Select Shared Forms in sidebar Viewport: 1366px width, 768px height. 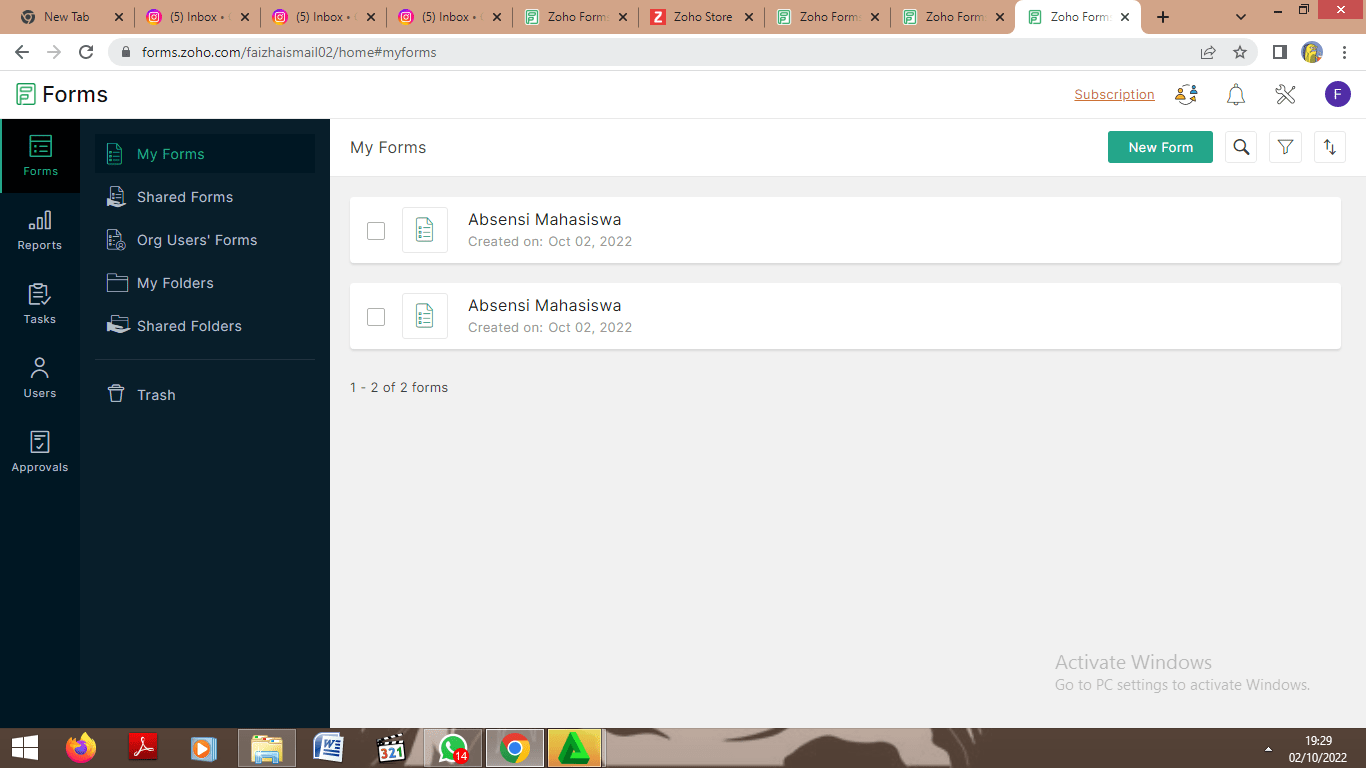coord(205,197)
